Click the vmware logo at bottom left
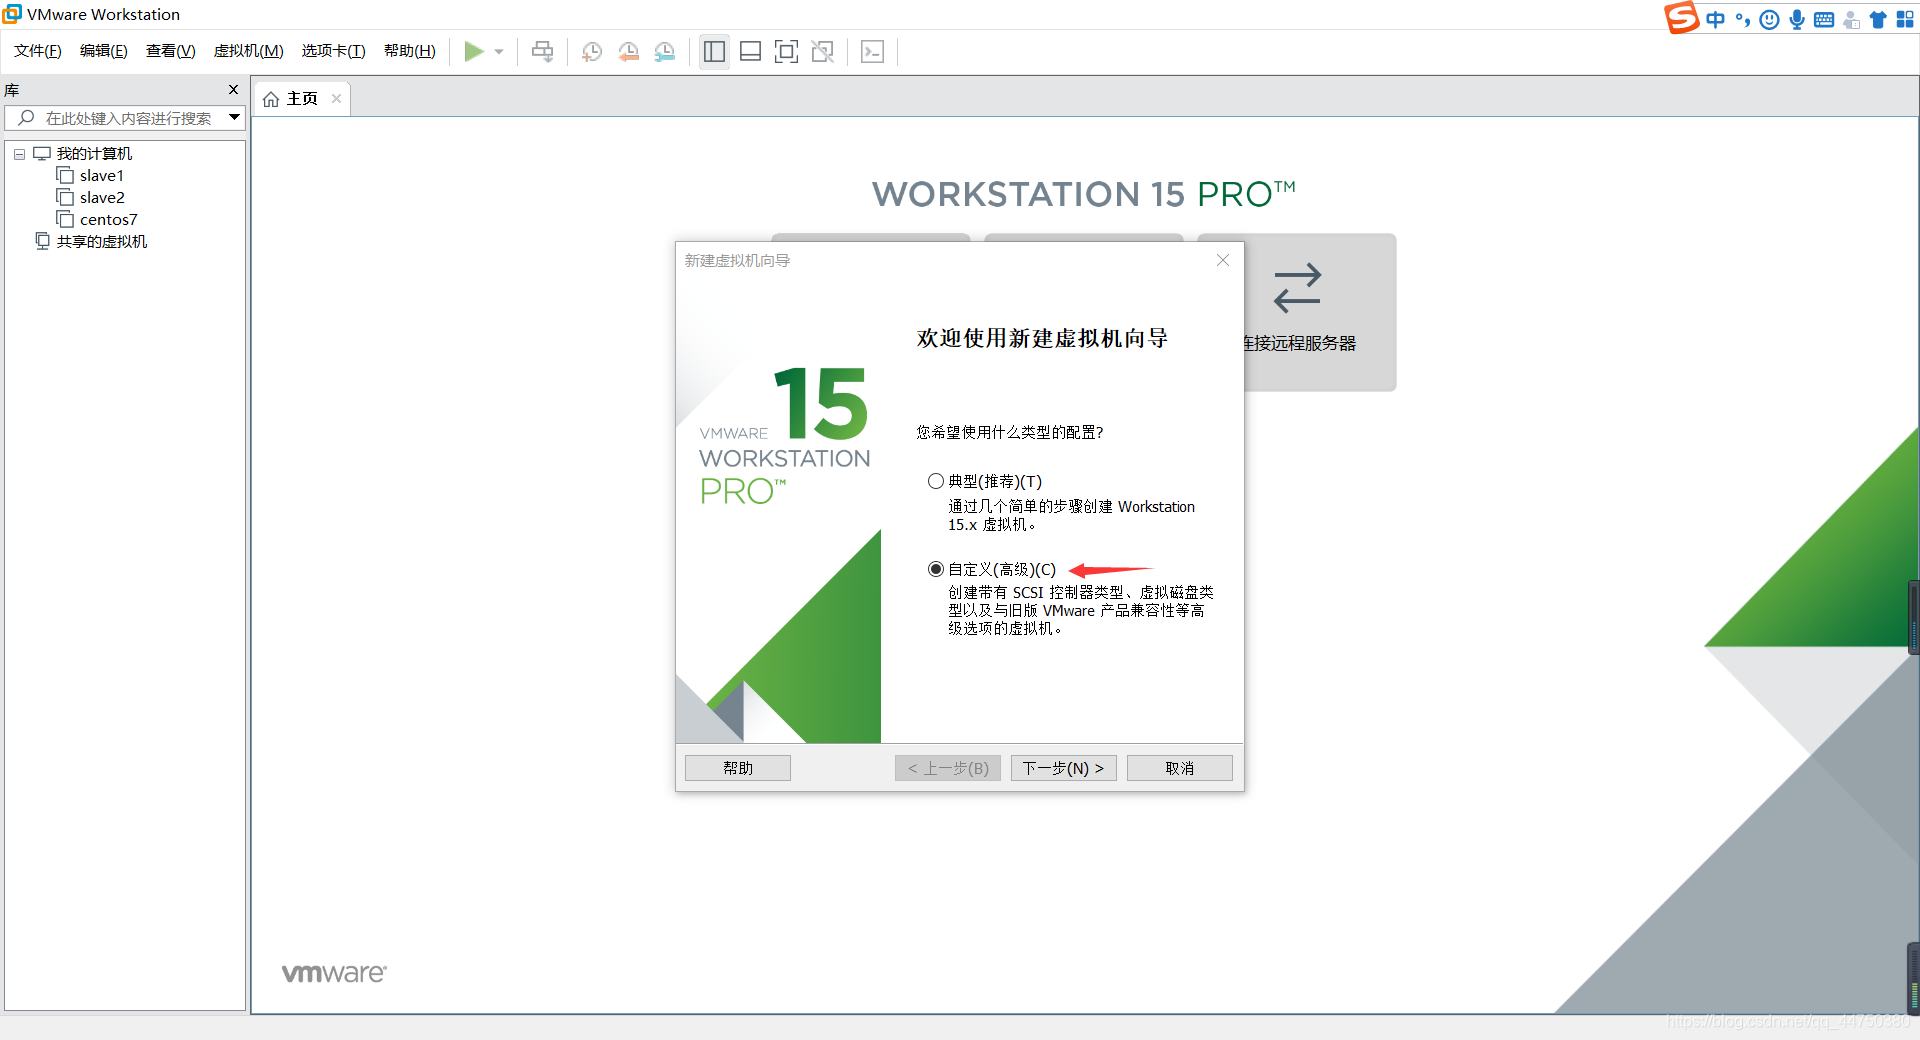Image resolution: width=1920 pixels, height=1040 pixels. (x=334, y=973)
